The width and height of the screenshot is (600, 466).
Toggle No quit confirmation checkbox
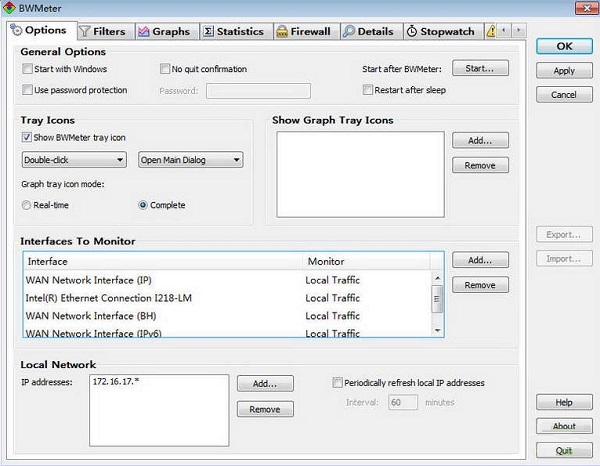[x=166, y=70]
